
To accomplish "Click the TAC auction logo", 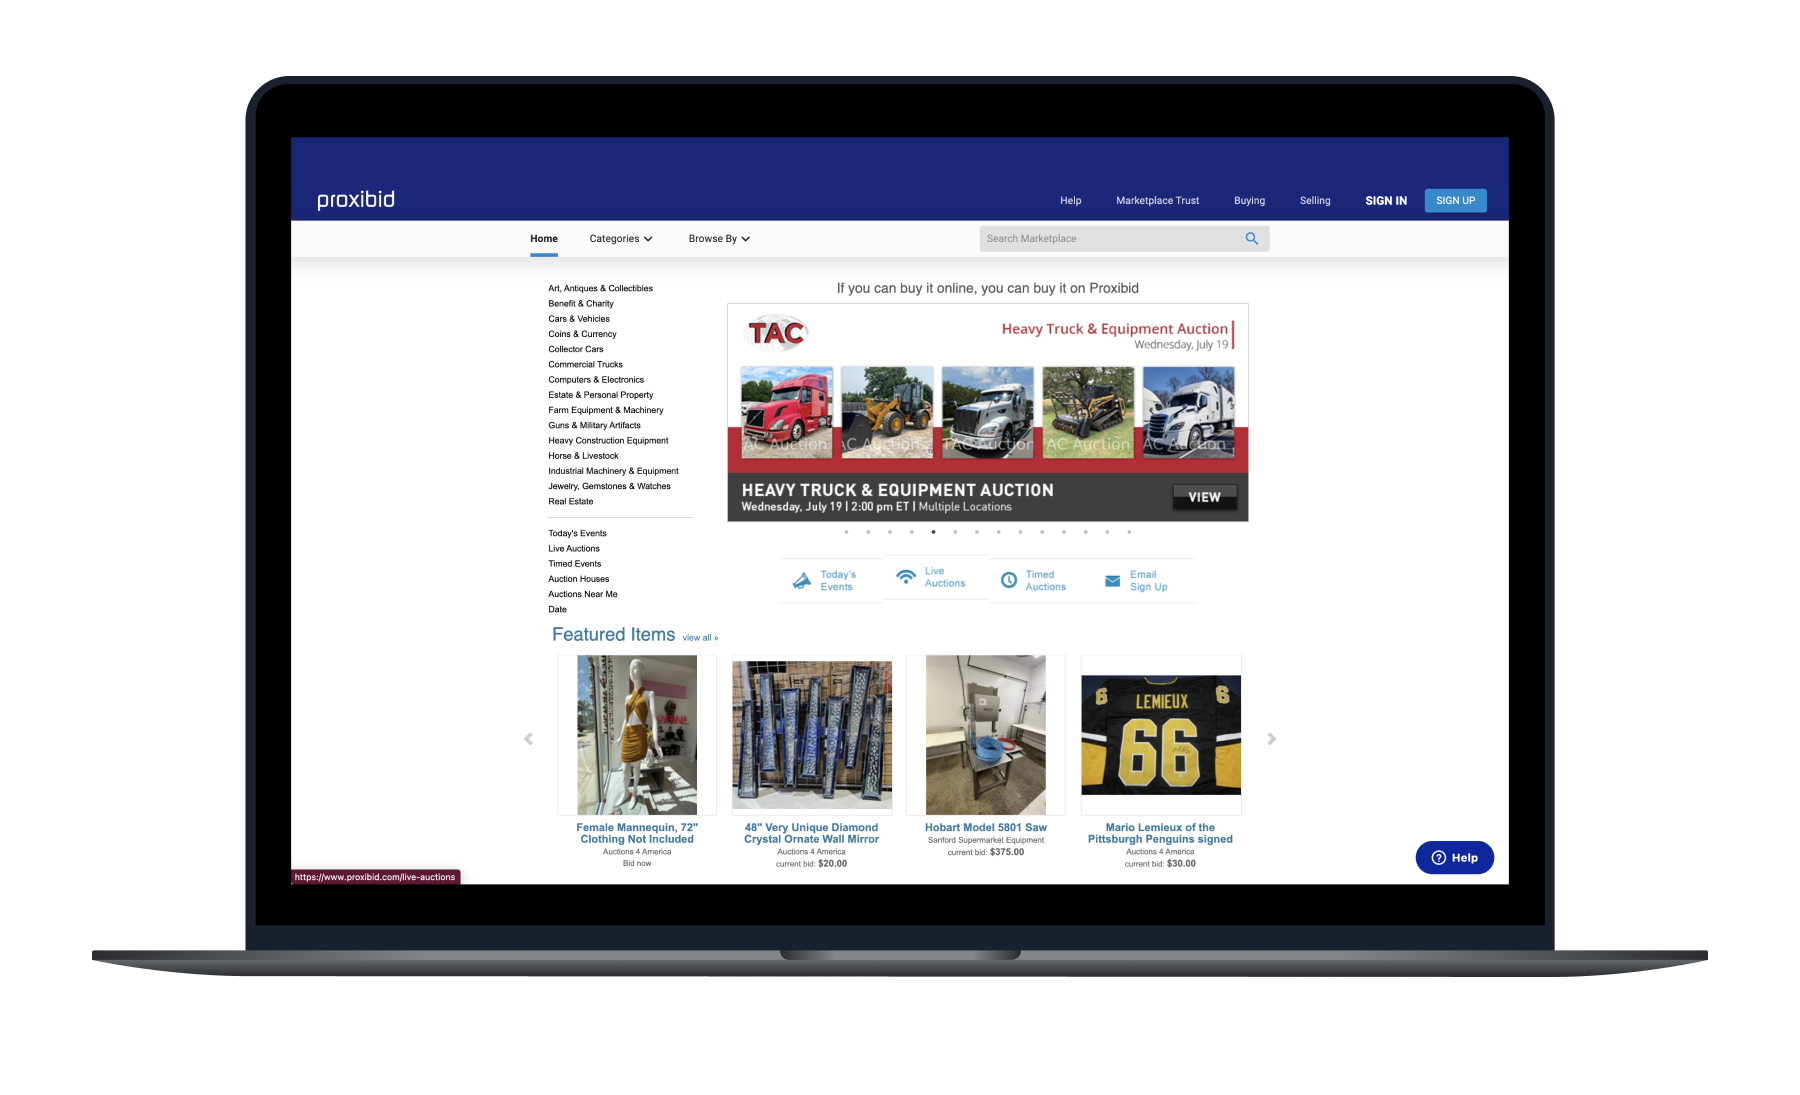I will click(777, 332).
